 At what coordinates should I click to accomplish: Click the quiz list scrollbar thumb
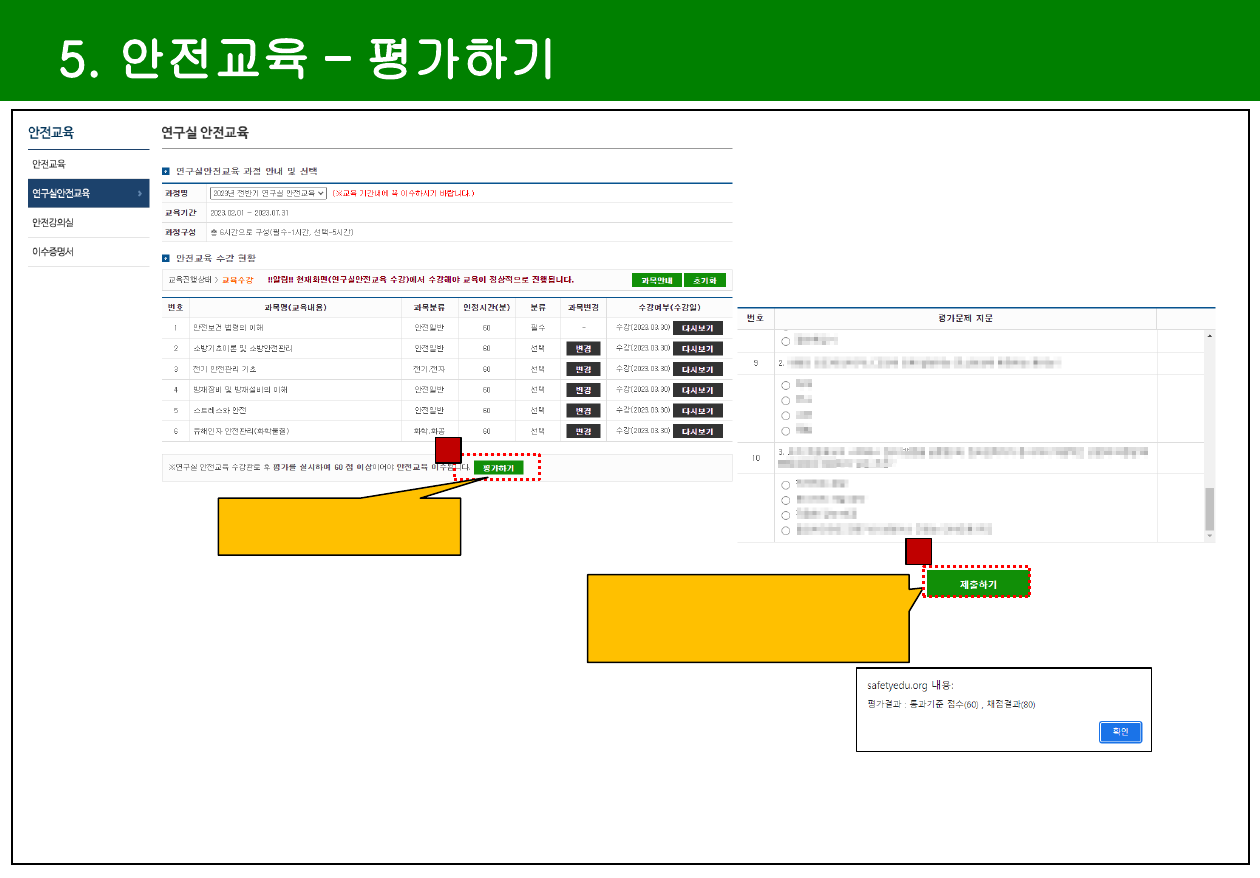pos(1209,508)
